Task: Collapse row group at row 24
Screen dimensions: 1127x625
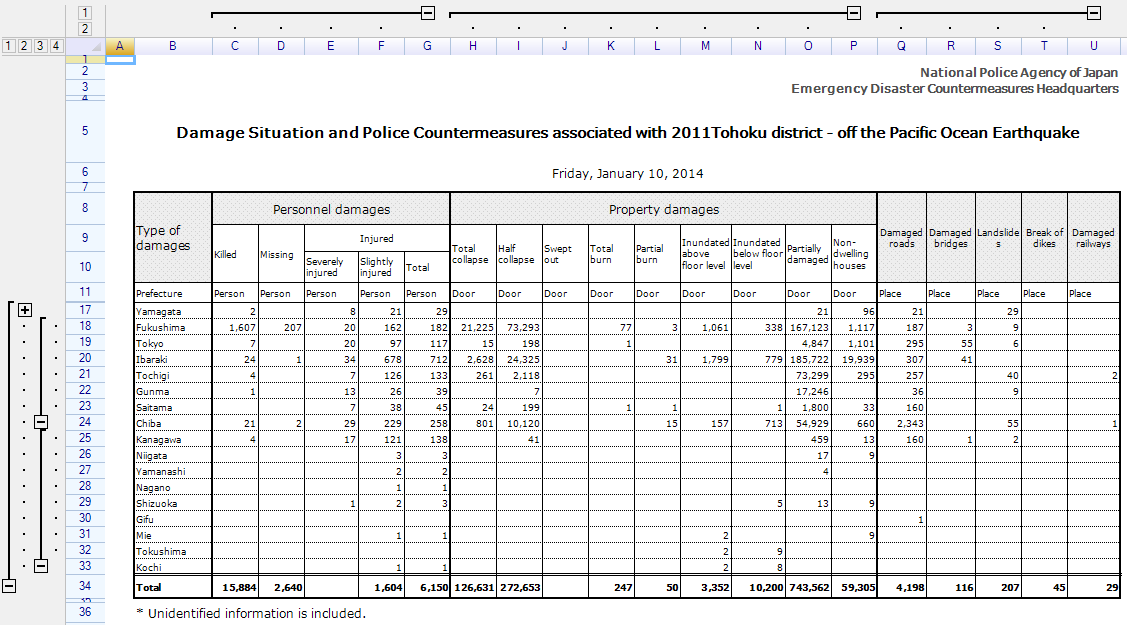Action: 41,423
